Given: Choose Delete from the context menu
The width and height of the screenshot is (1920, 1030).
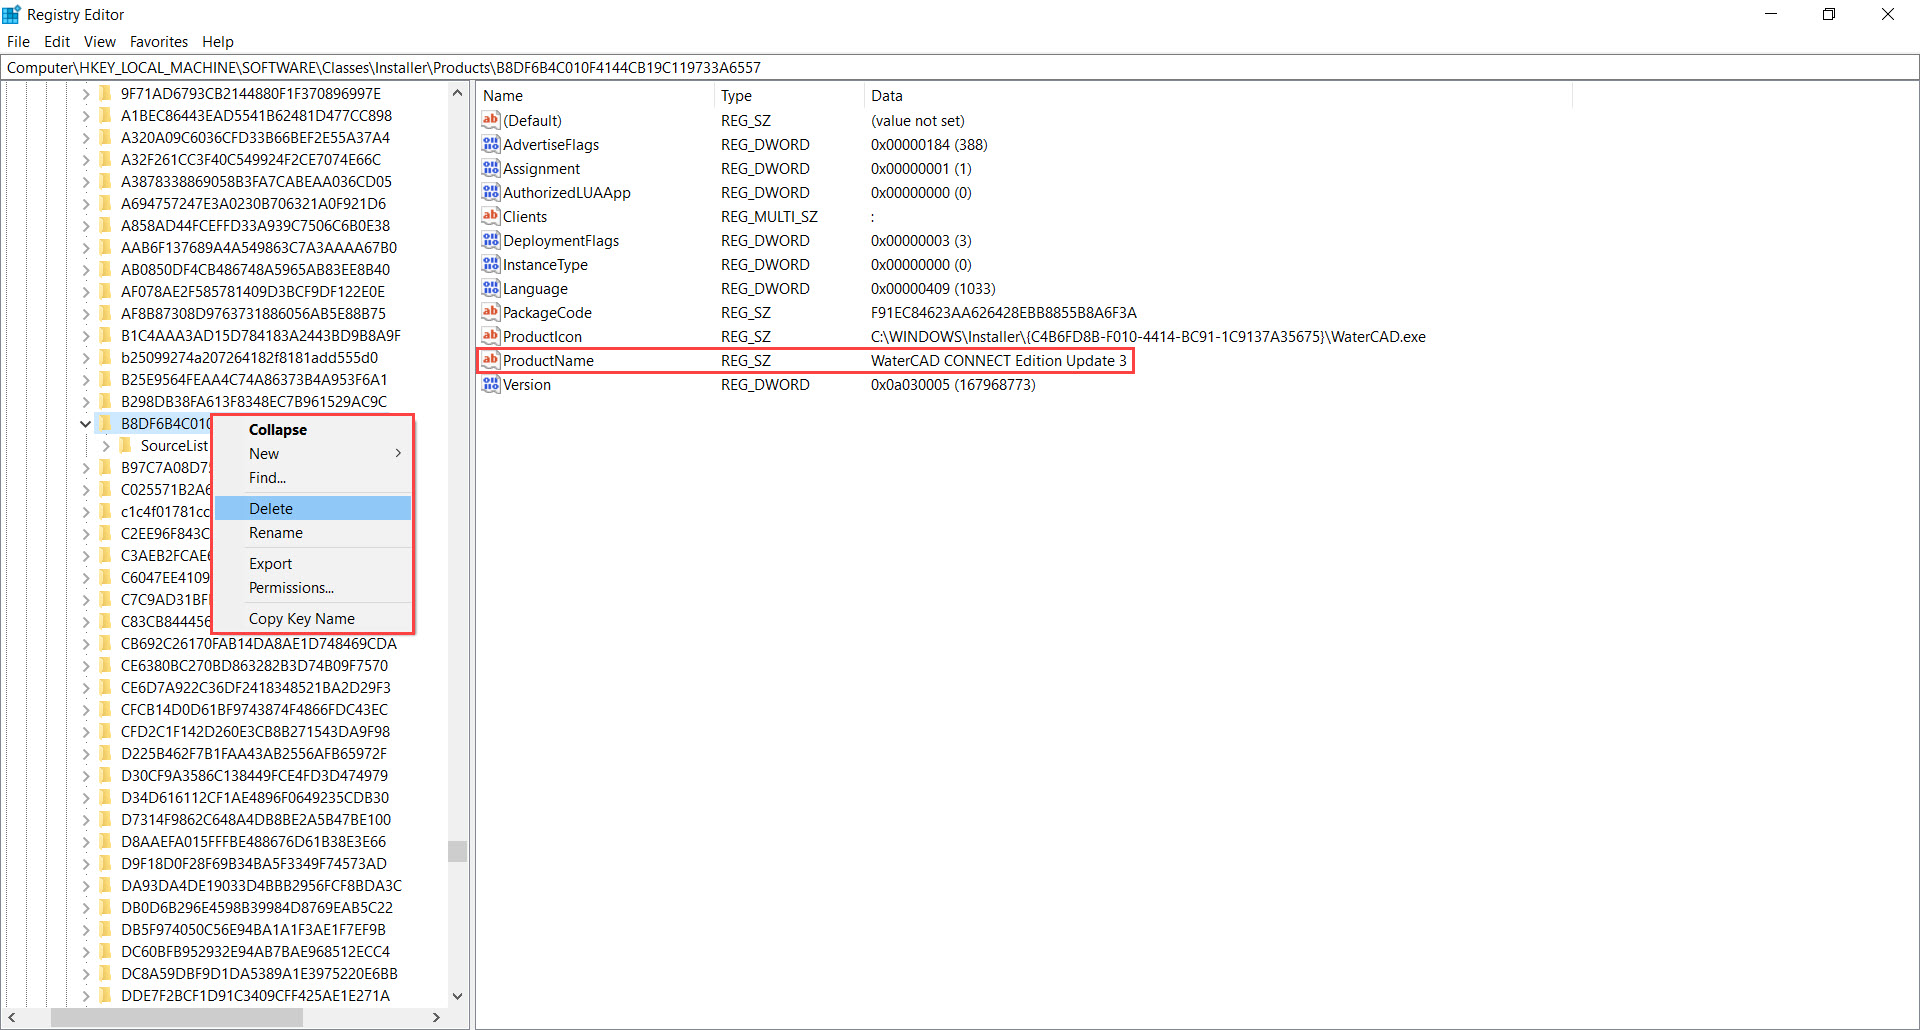Looking at the screenshot, I should click(313, 508).
